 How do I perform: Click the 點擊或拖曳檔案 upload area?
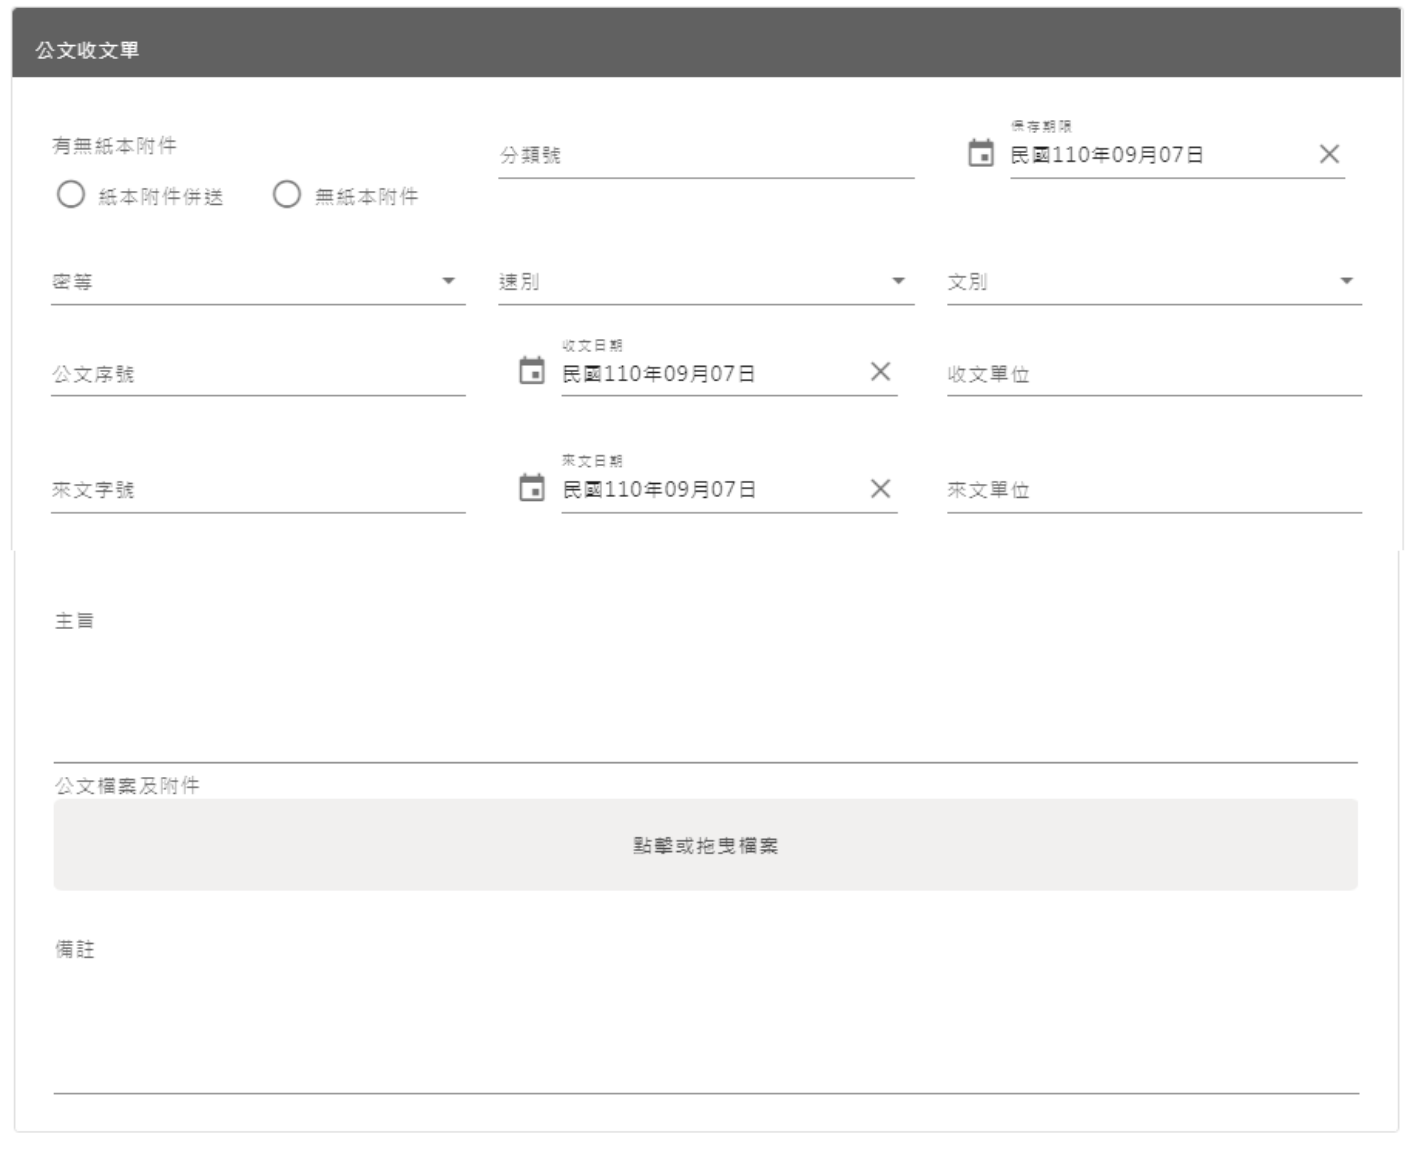point(705,843)
